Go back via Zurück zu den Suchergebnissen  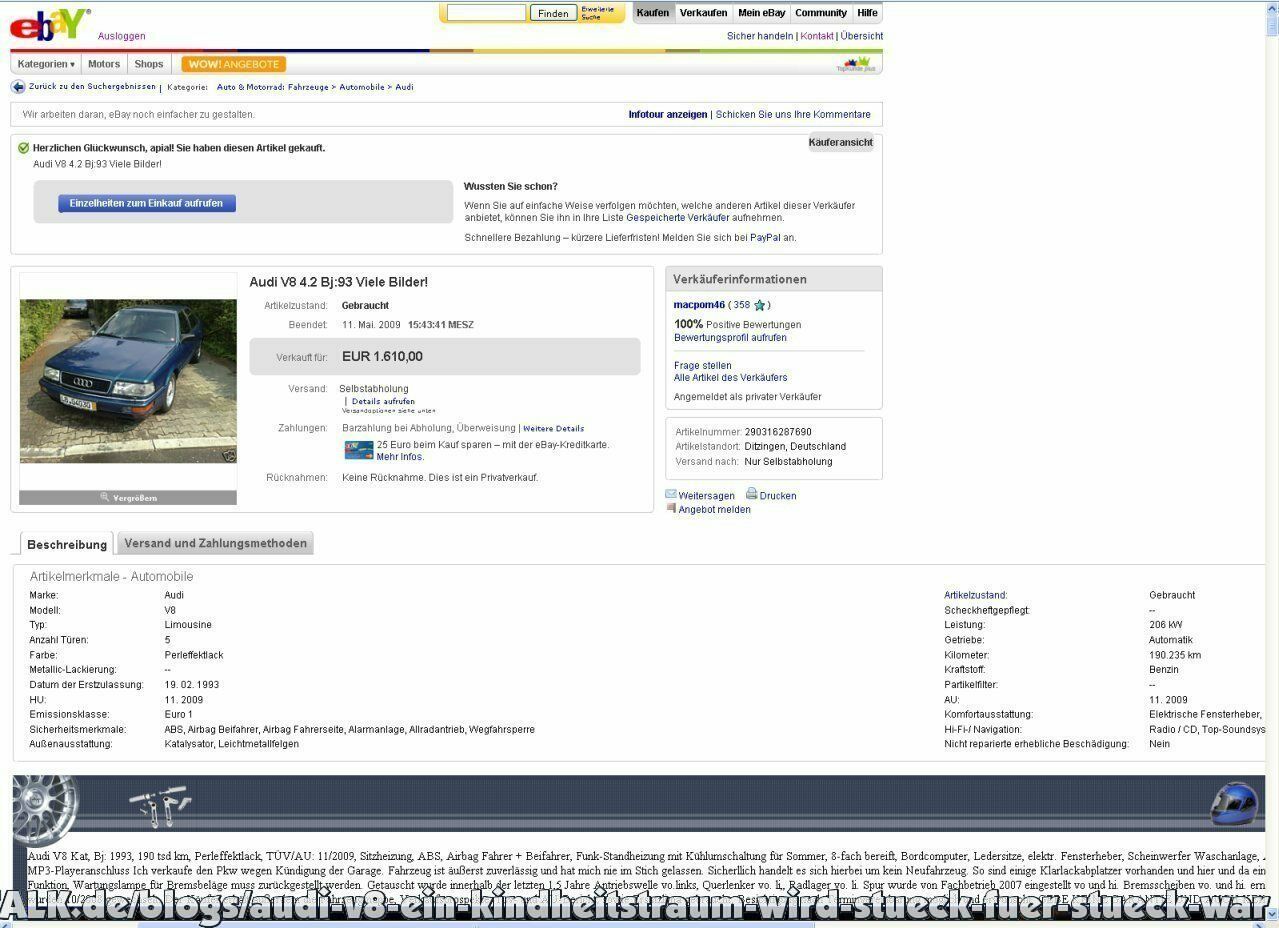coord(92,87)
